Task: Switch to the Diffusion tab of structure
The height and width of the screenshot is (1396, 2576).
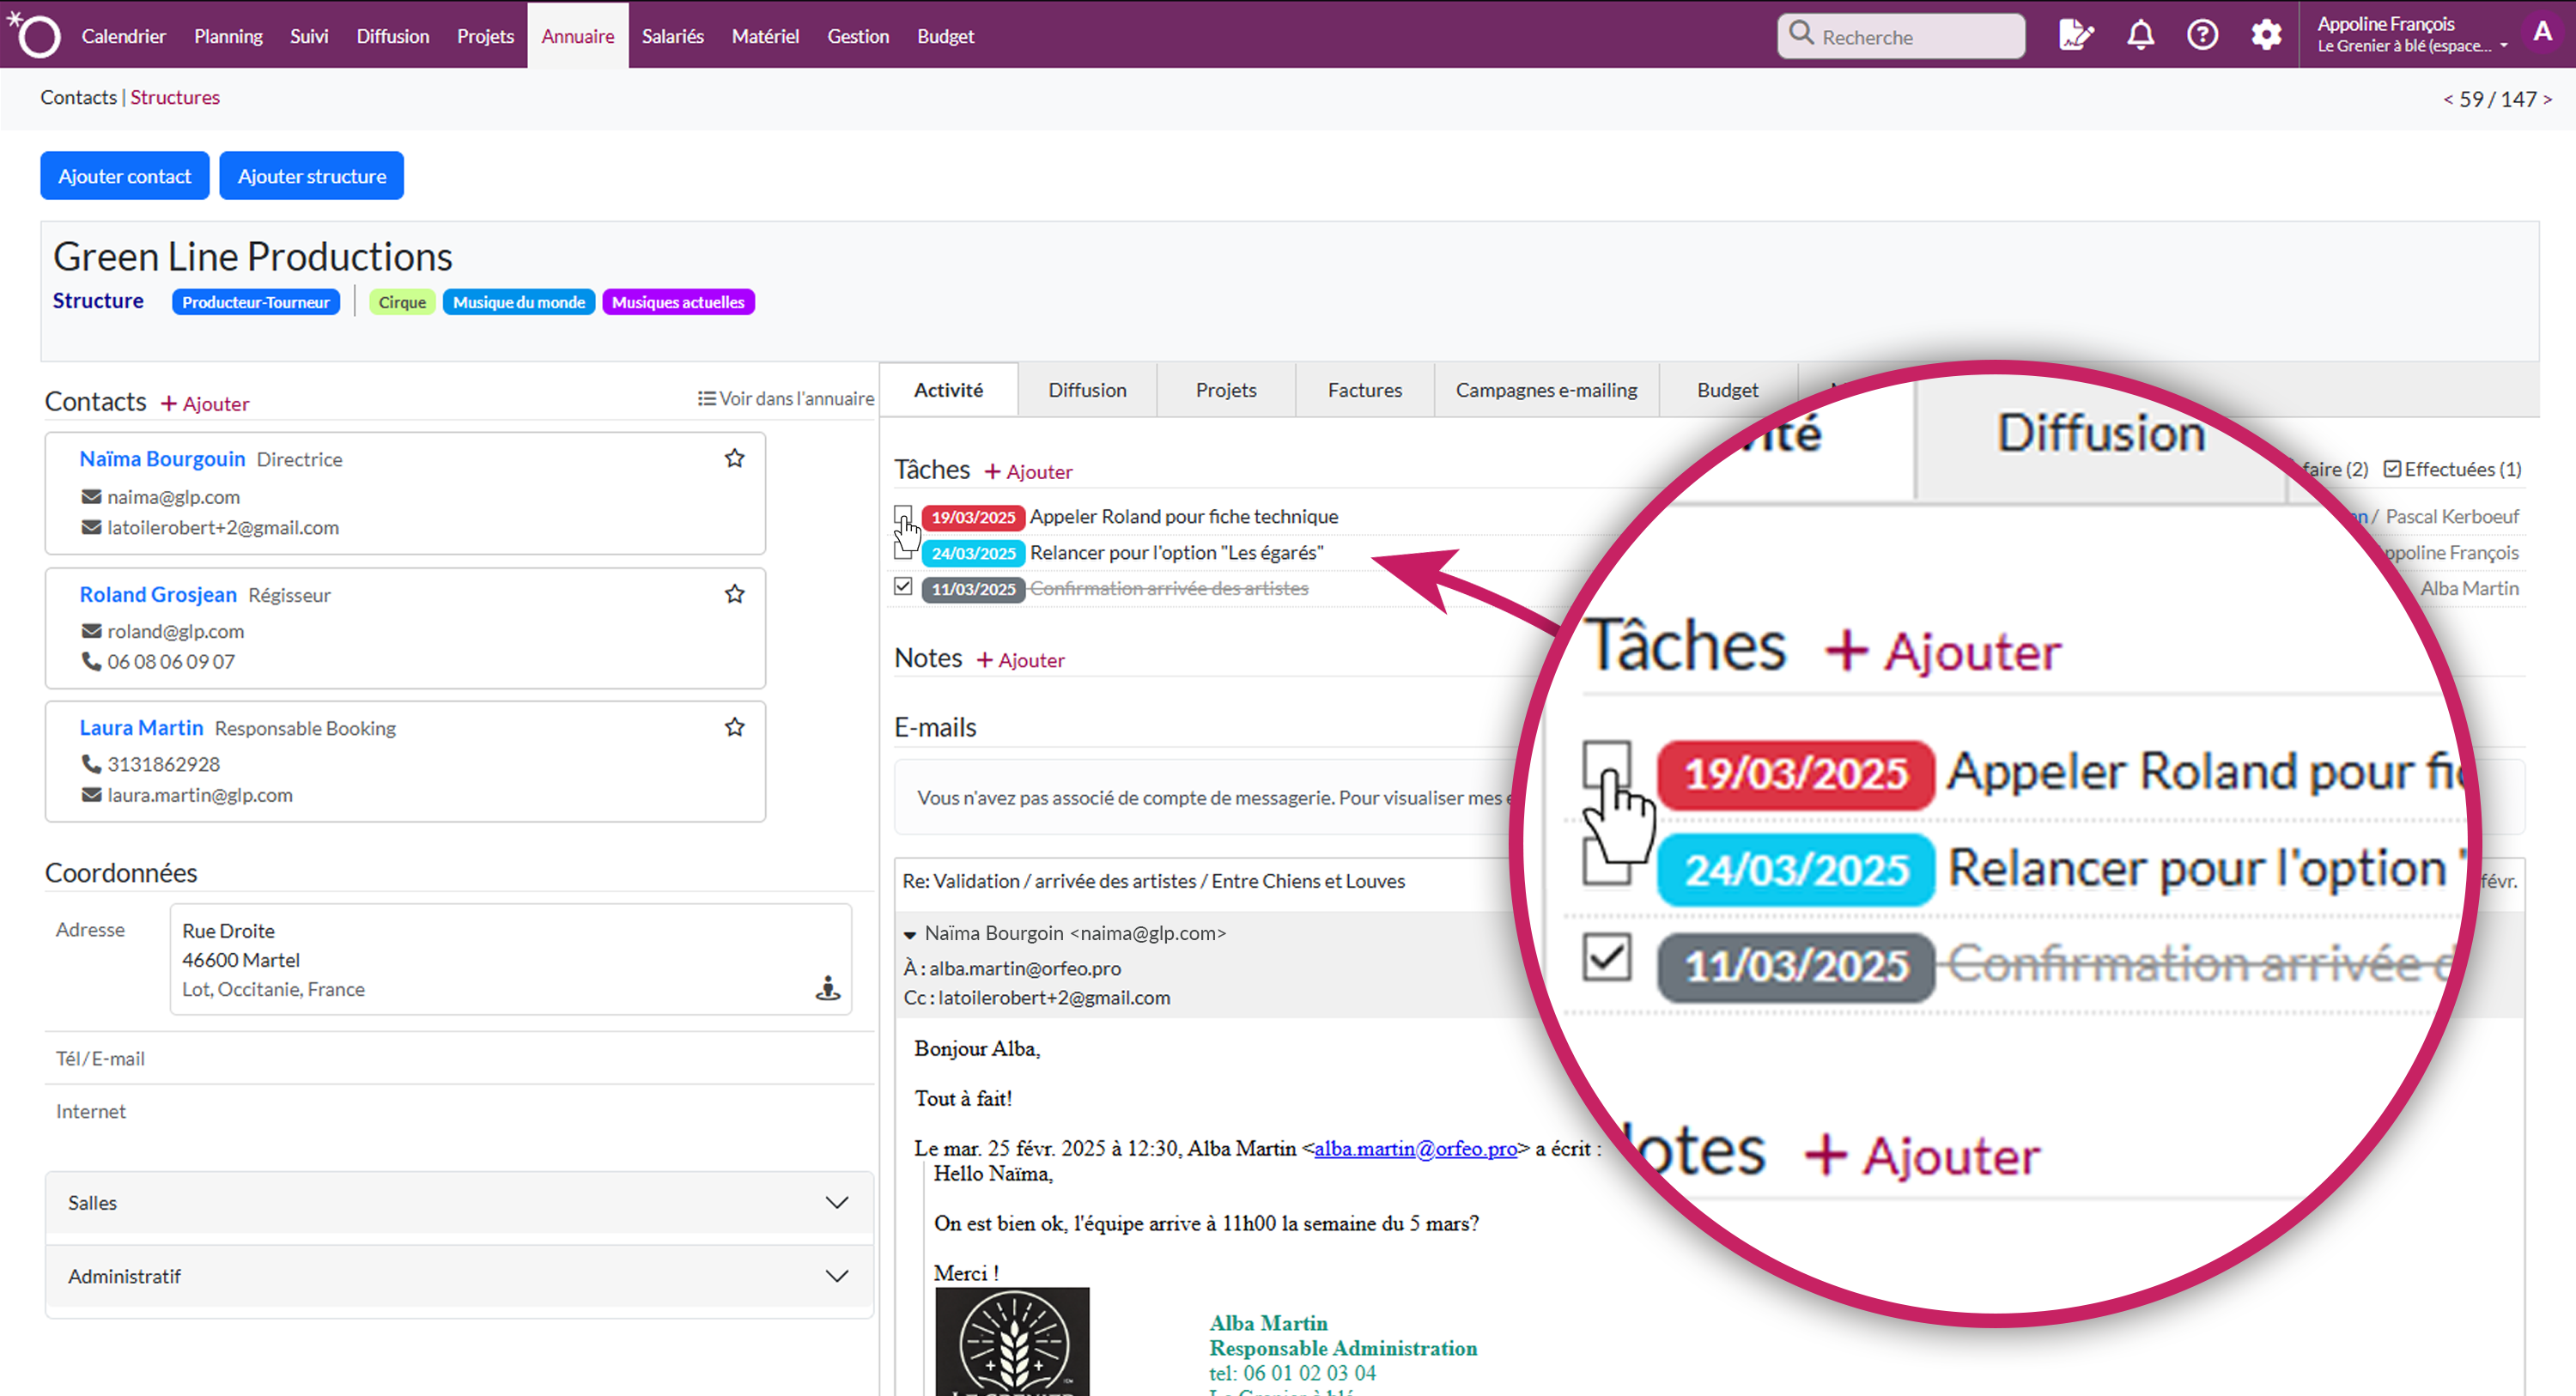Action: (x=1087, y=390)
